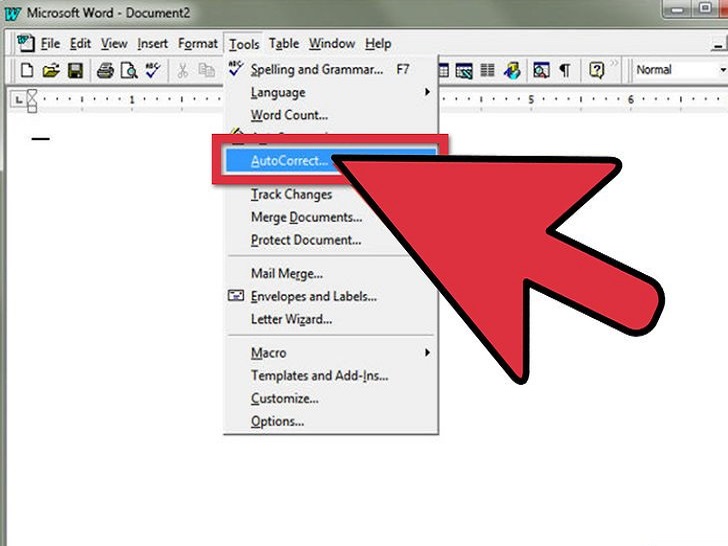Viewport: 728px width, 546px height.
Task: Toggle Show/Hide paragraph marks icon
Action: tap(565, 71)
